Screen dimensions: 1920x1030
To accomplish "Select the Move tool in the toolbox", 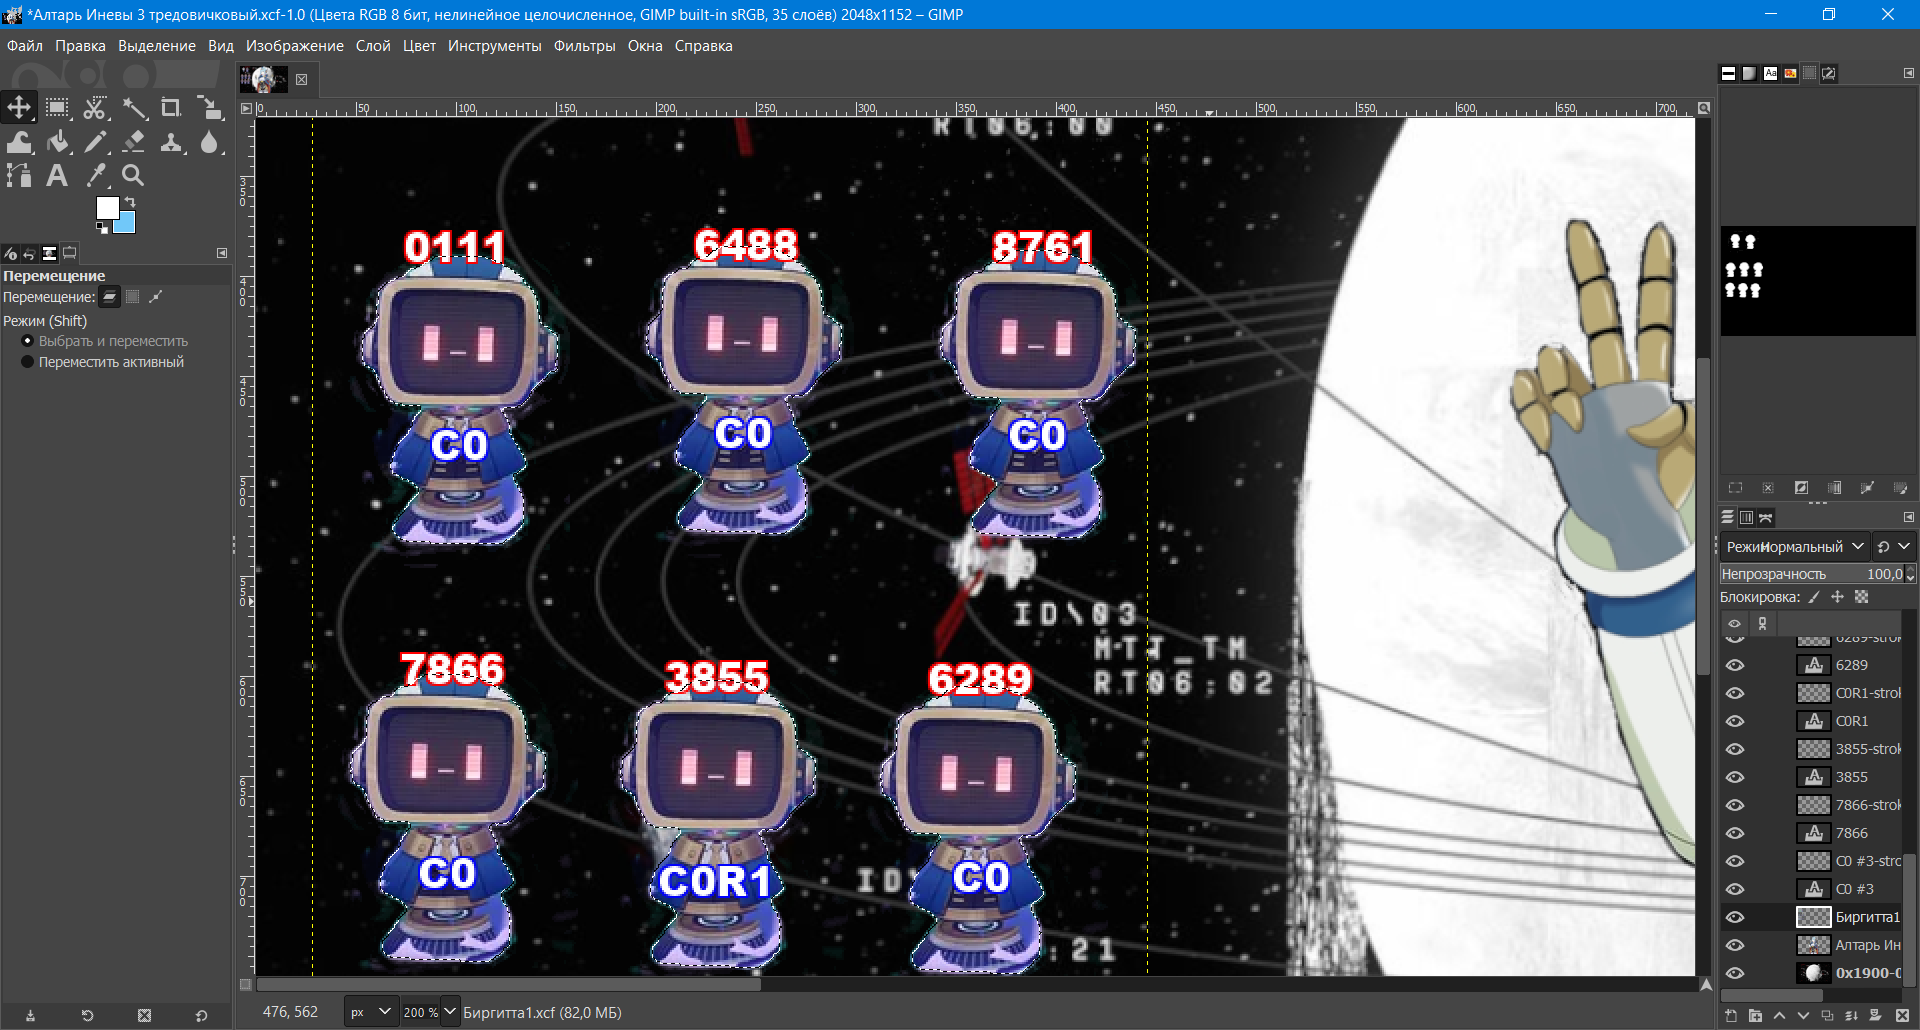I will pos(19,108).
